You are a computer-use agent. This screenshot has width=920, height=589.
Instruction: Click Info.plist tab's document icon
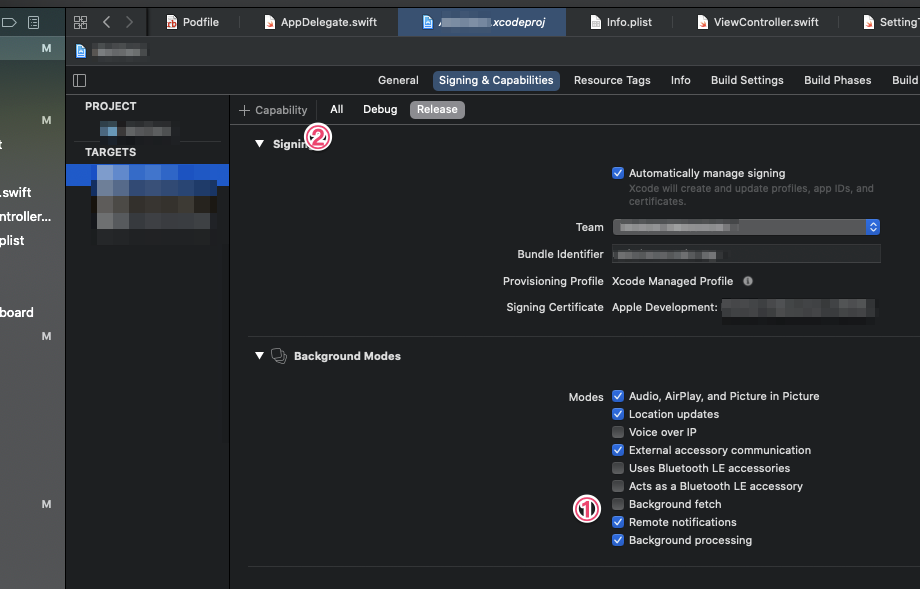coord(596,22)
